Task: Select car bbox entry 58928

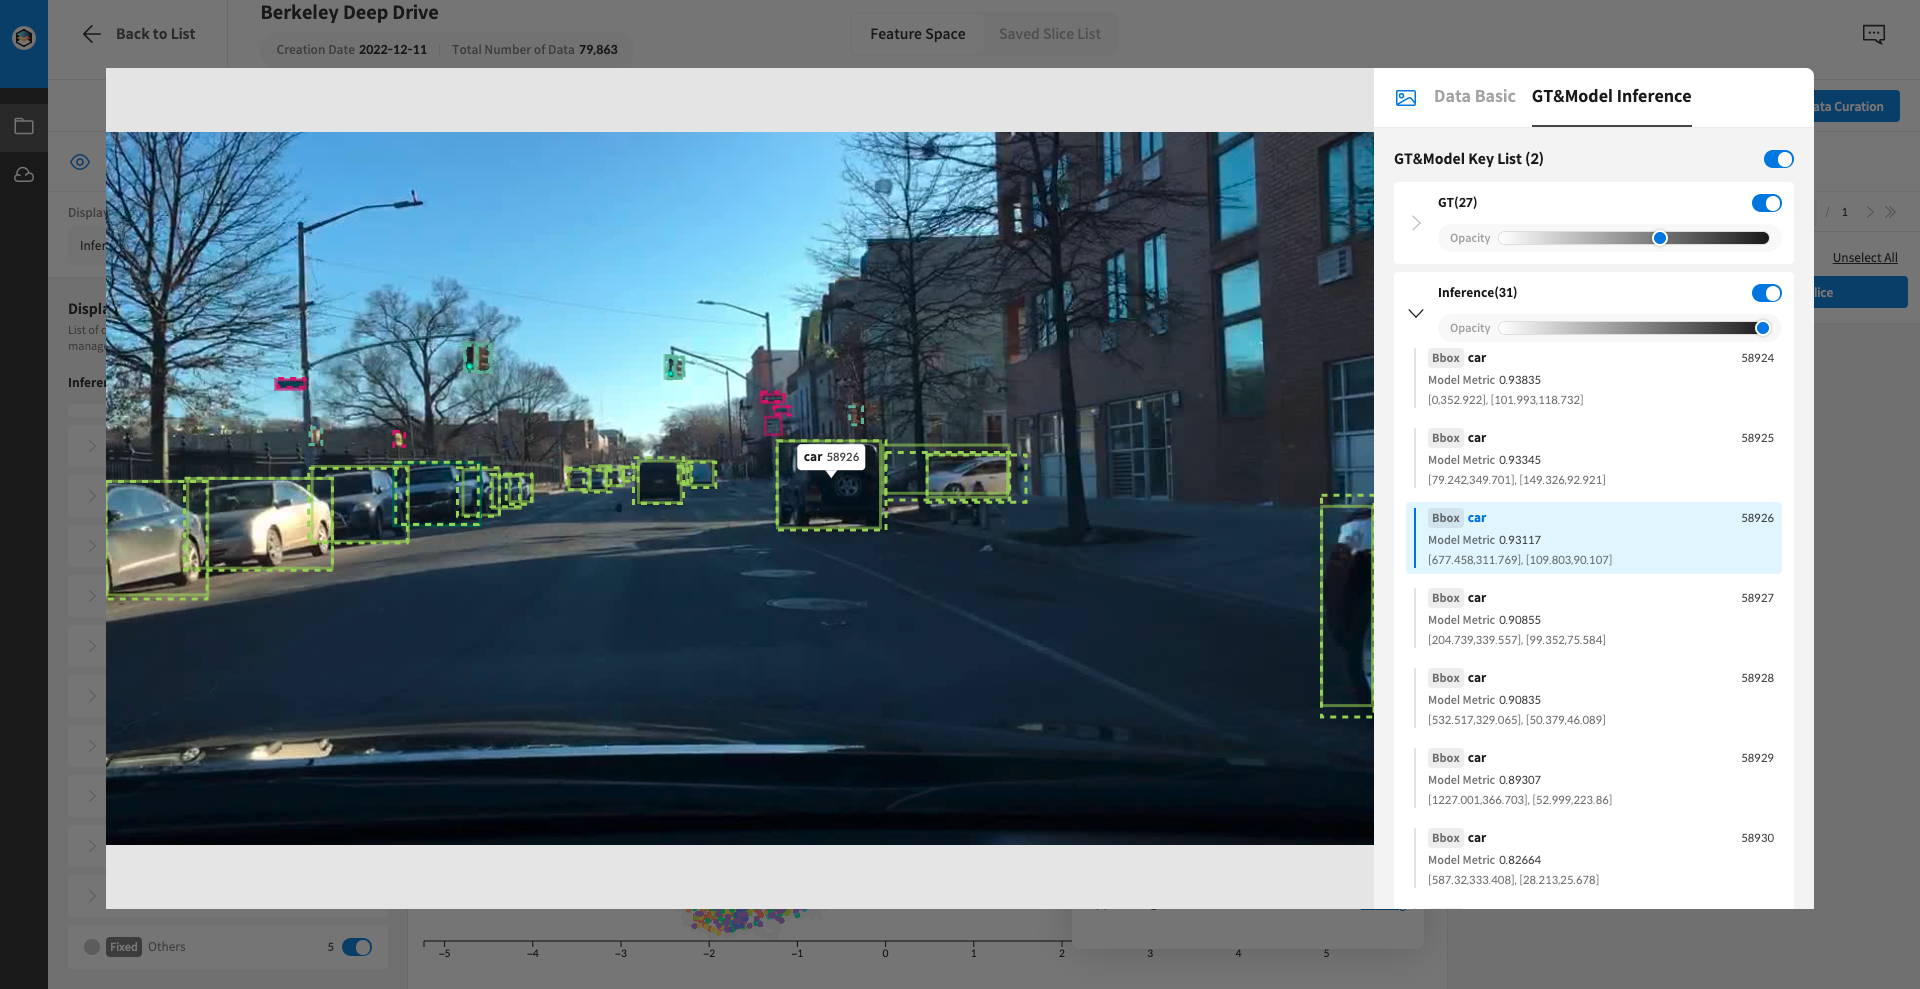Action: click(1594, 698)
